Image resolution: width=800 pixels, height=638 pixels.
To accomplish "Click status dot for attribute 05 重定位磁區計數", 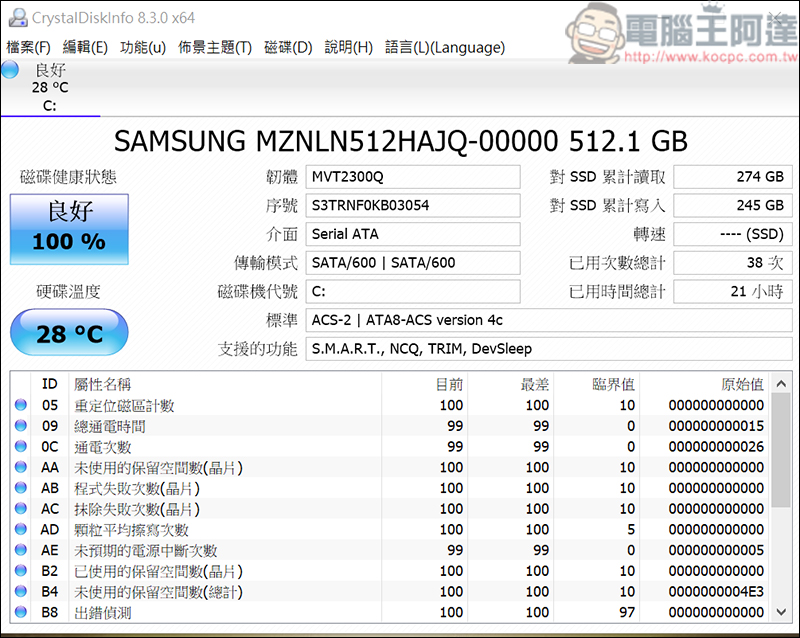I will [x=21, y=405].
